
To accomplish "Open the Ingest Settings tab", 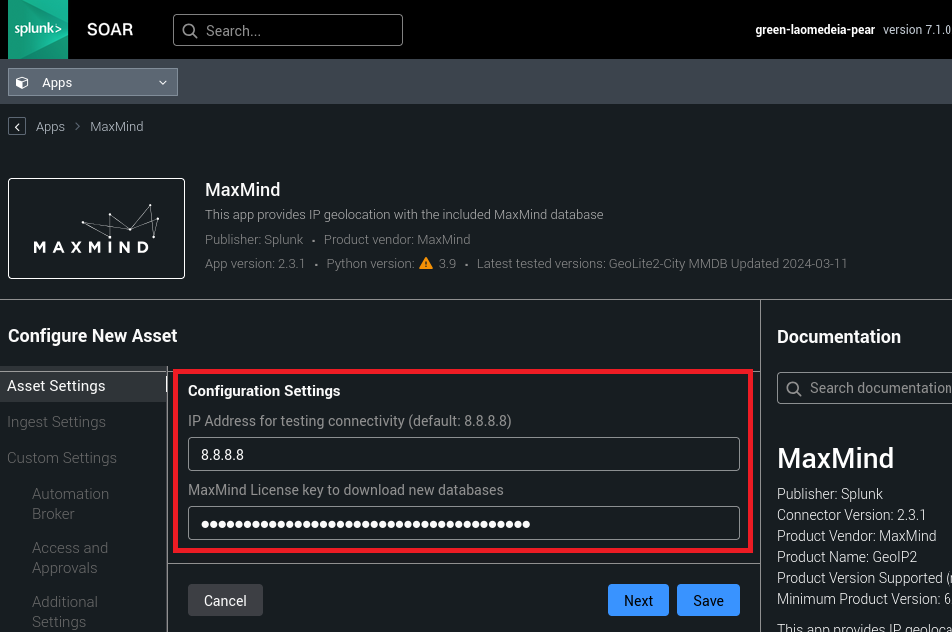I will point(56,422).
